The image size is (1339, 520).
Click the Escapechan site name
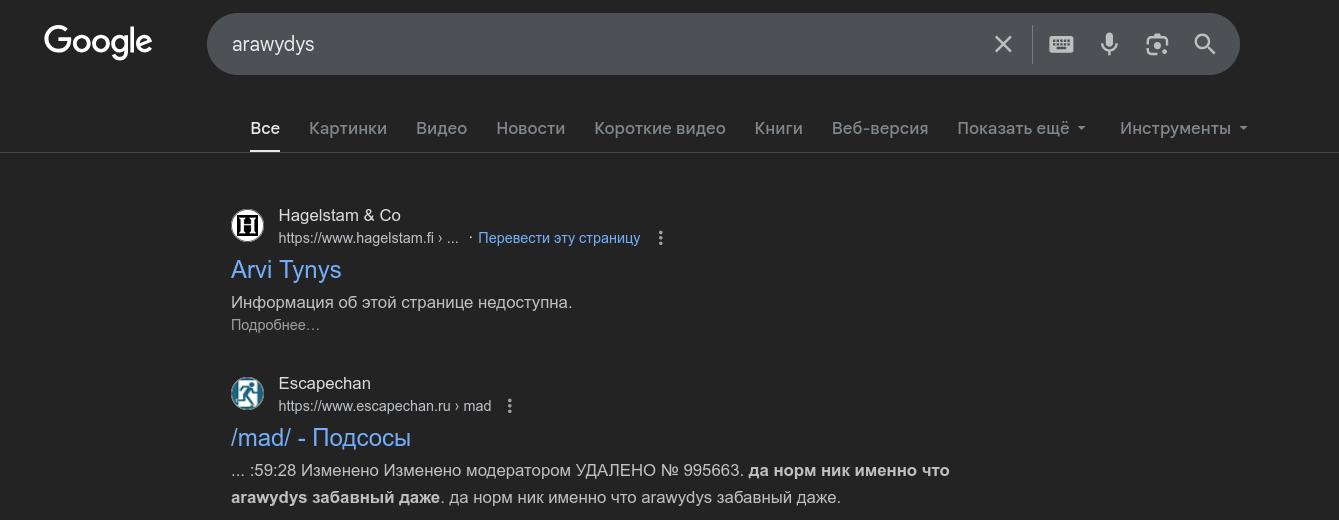pyautogui.click(x=324, y=383)
